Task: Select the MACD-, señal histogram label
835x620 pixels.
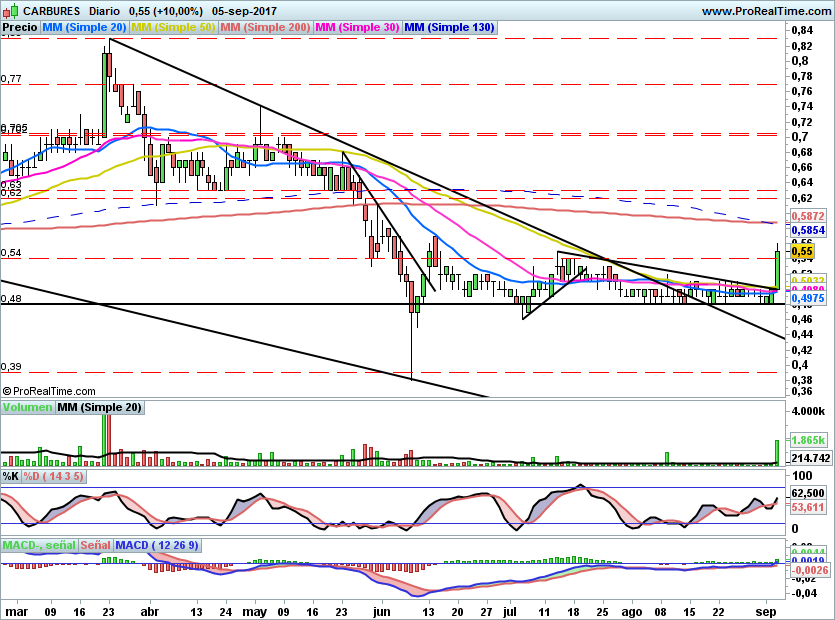Action: click(x=39, y=545)
